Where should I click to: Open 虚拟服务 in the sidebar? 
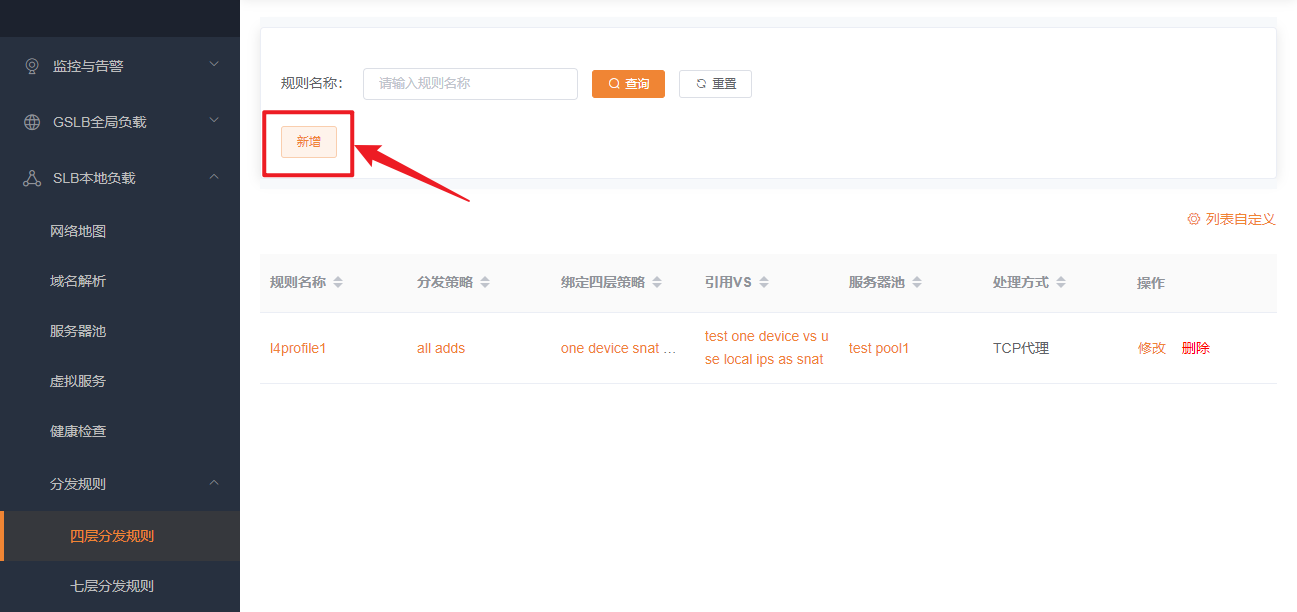pyautogui.click(x=78, y=381)
